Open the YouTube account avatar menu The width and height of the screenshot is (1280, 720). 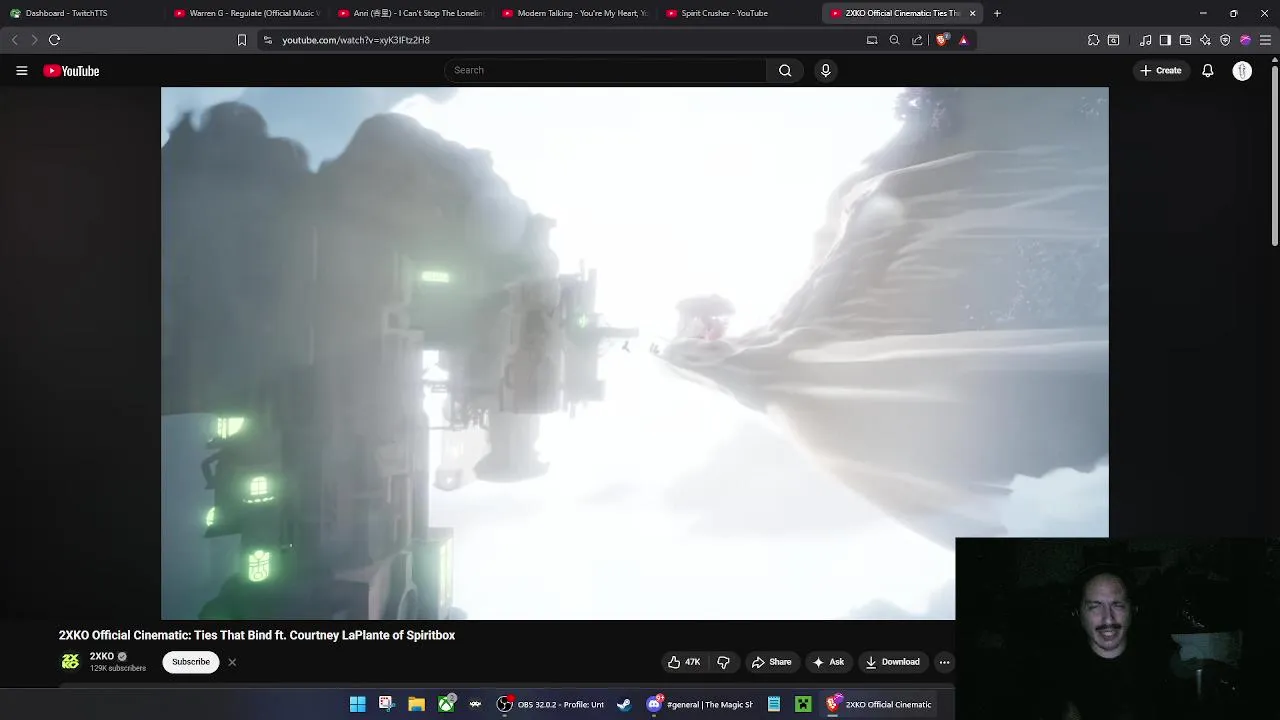tap(1242, 71)
